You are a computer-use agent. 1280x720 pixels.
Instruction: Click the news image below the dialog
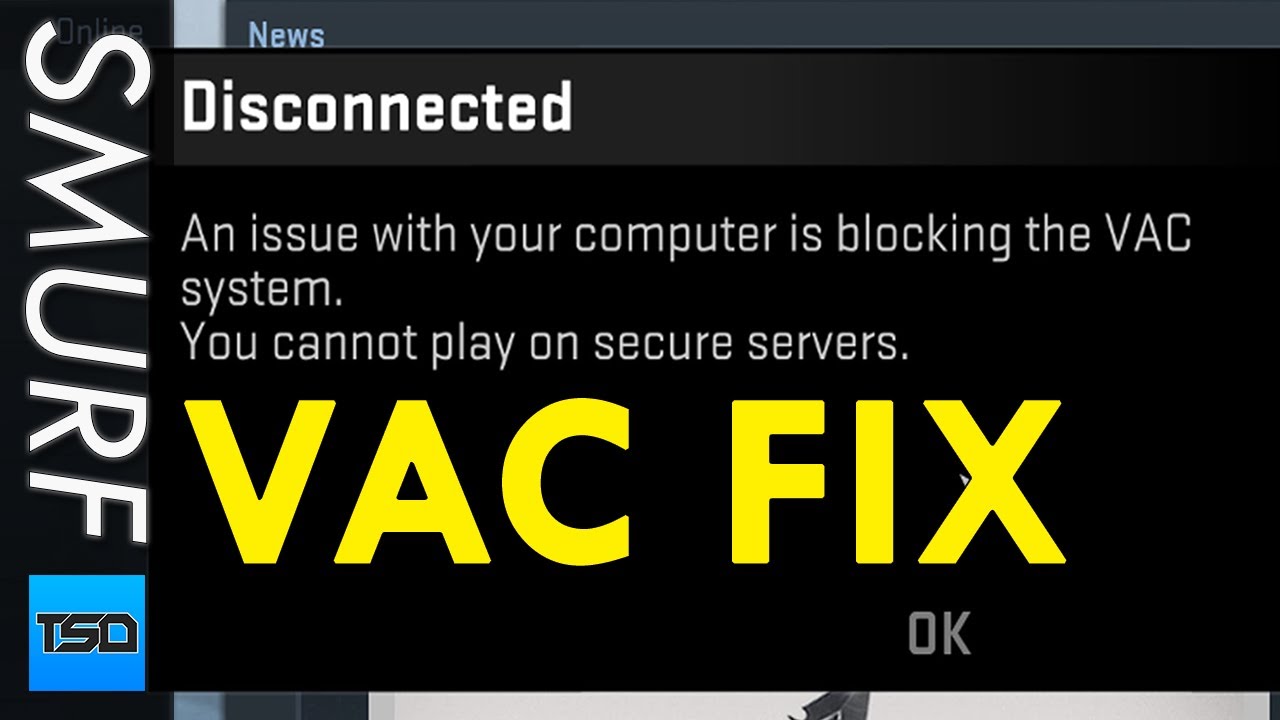822,703
